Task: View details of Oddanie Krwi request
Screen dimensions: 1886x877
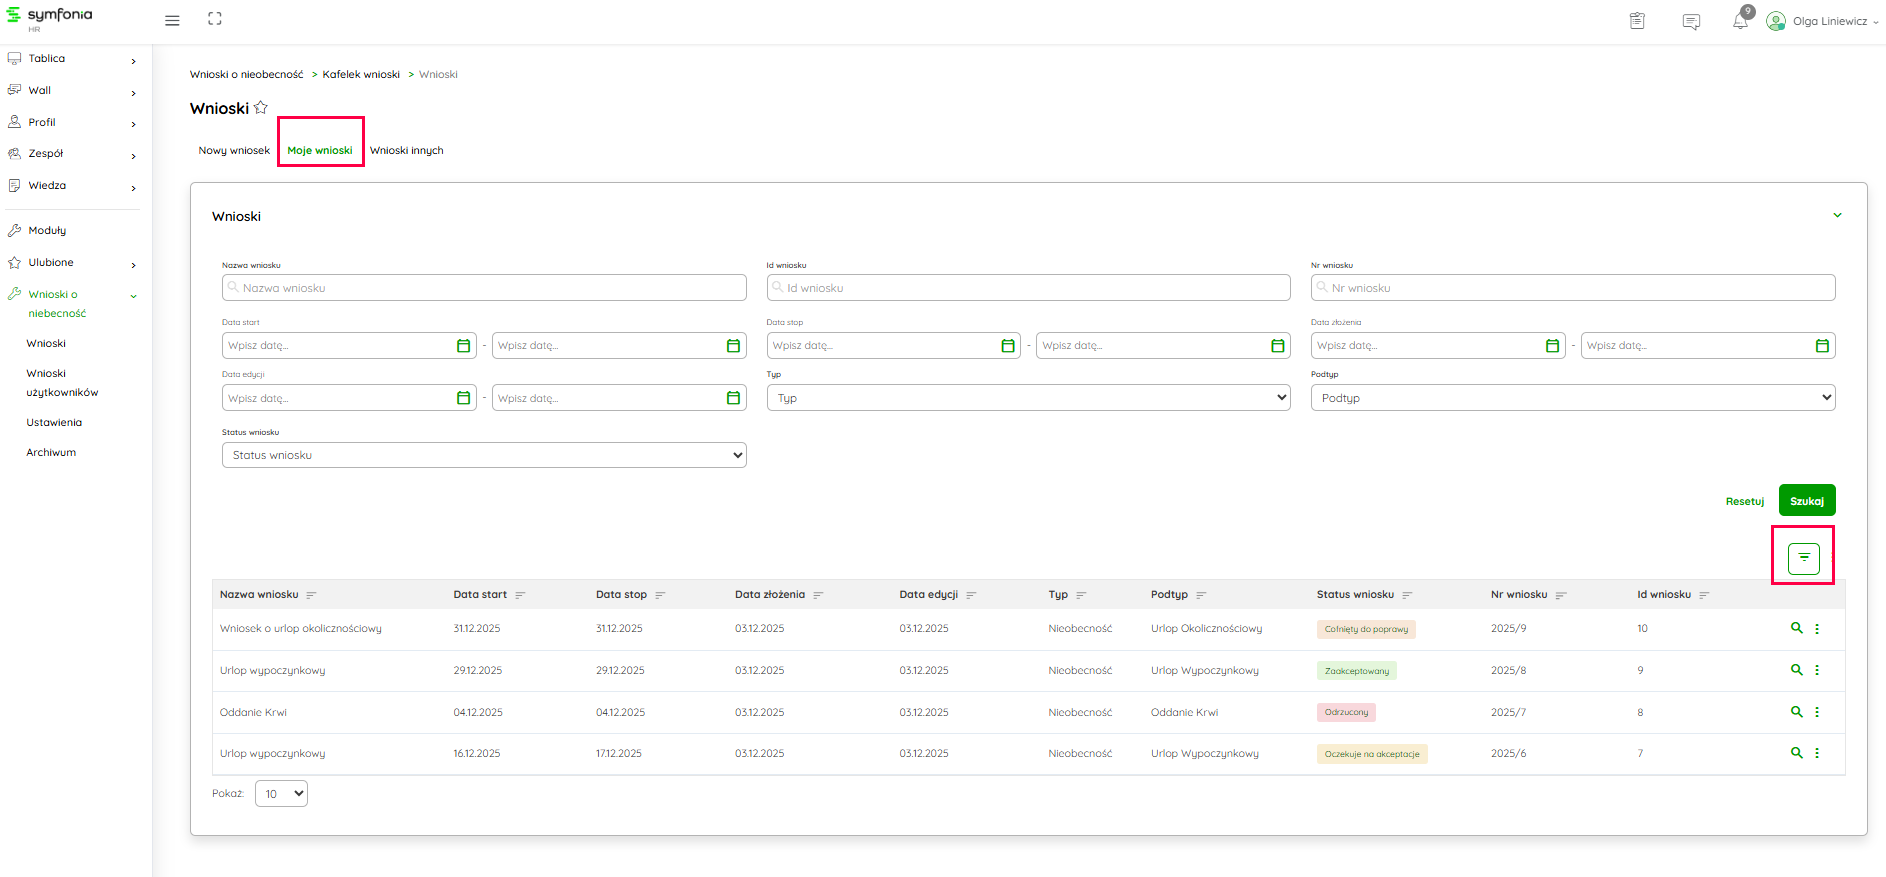Action: point(1796,712)
